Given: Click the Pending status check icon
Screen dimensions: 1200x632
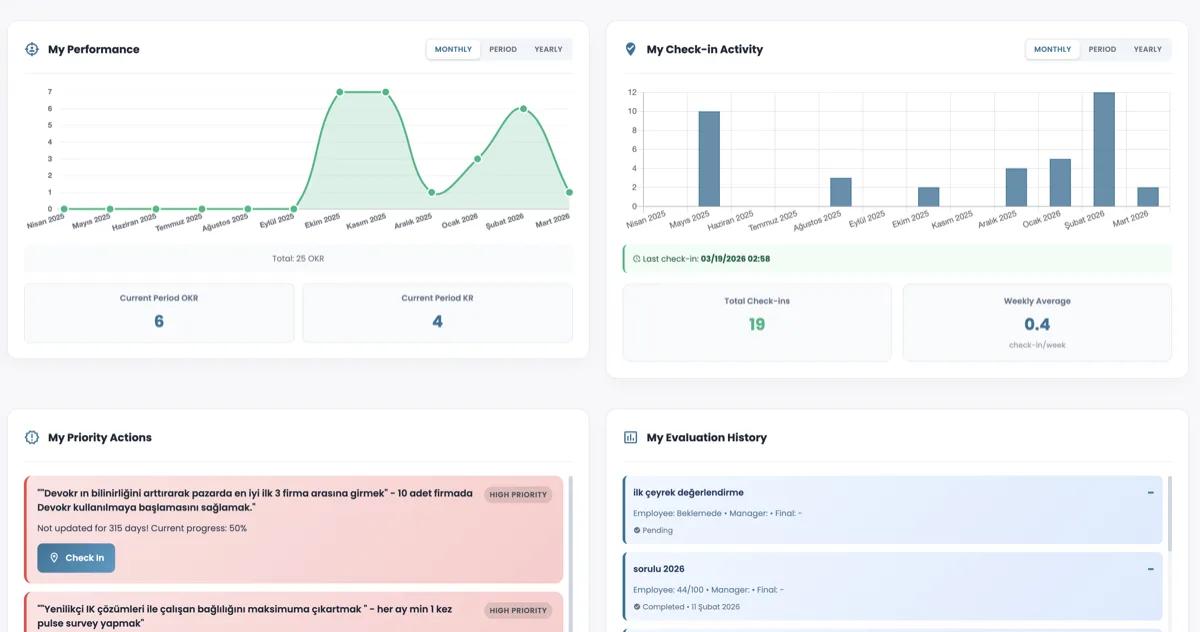Looking at the screenshot, I should tap(637, 531).
